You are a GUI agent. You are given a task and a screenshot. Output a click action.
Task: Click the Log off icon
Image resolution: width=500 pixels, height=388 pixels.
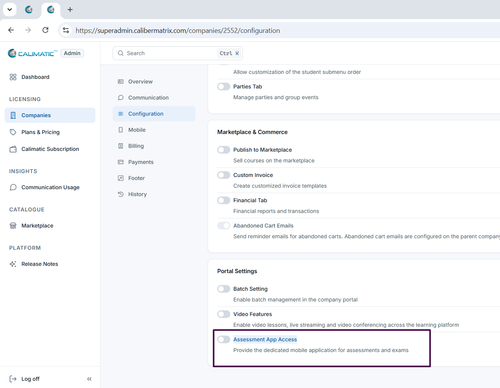click(x=13, y=379)
